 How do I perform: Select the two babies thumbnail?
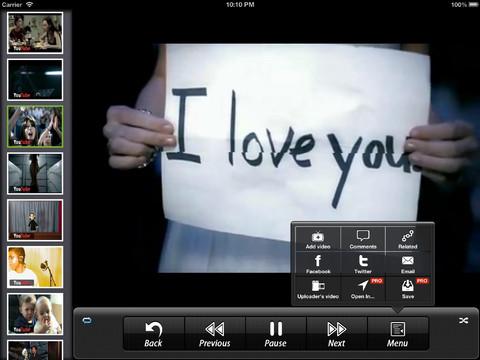pyautogui.click(x=35, y=314)
